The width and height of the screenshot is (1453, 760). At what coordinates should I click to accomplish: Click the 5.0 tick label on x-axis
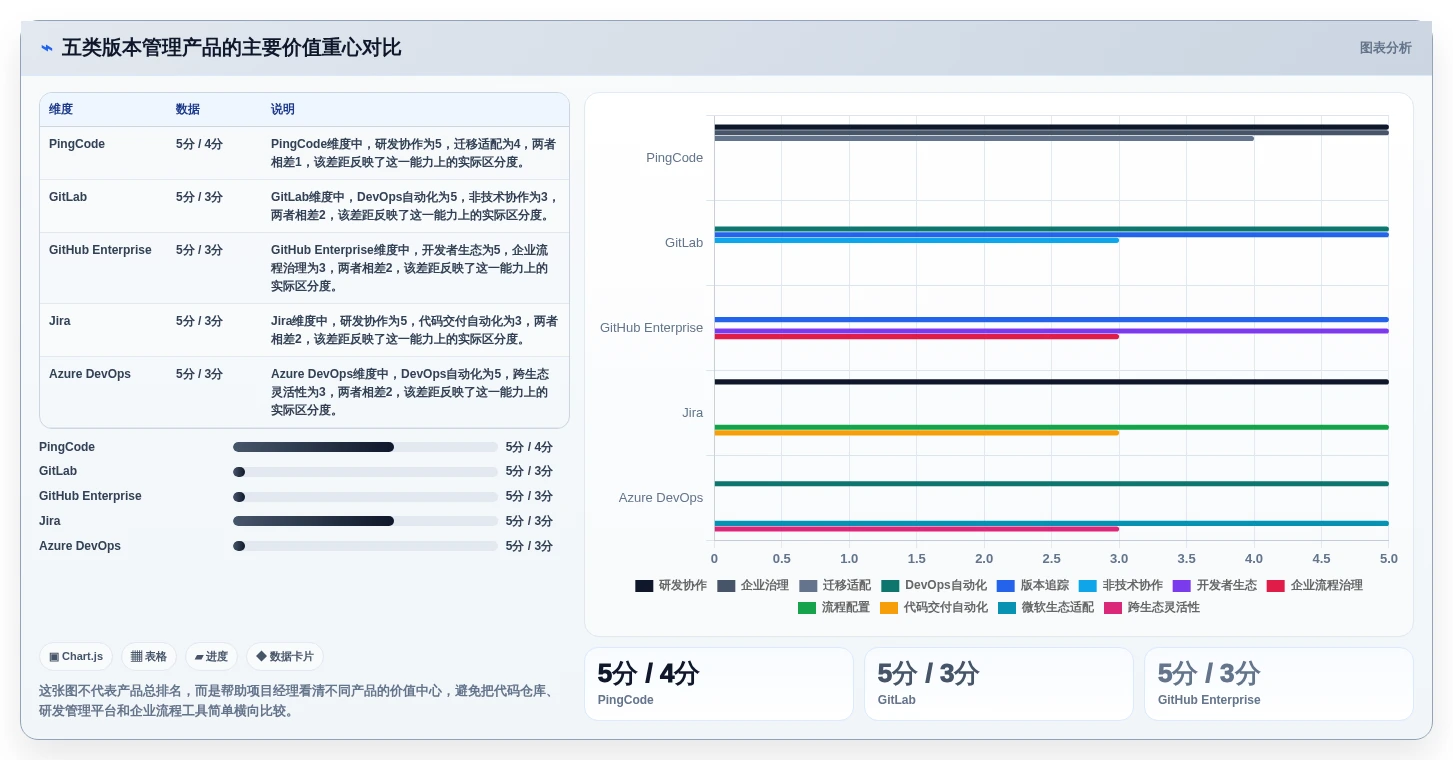[1389, 559]
